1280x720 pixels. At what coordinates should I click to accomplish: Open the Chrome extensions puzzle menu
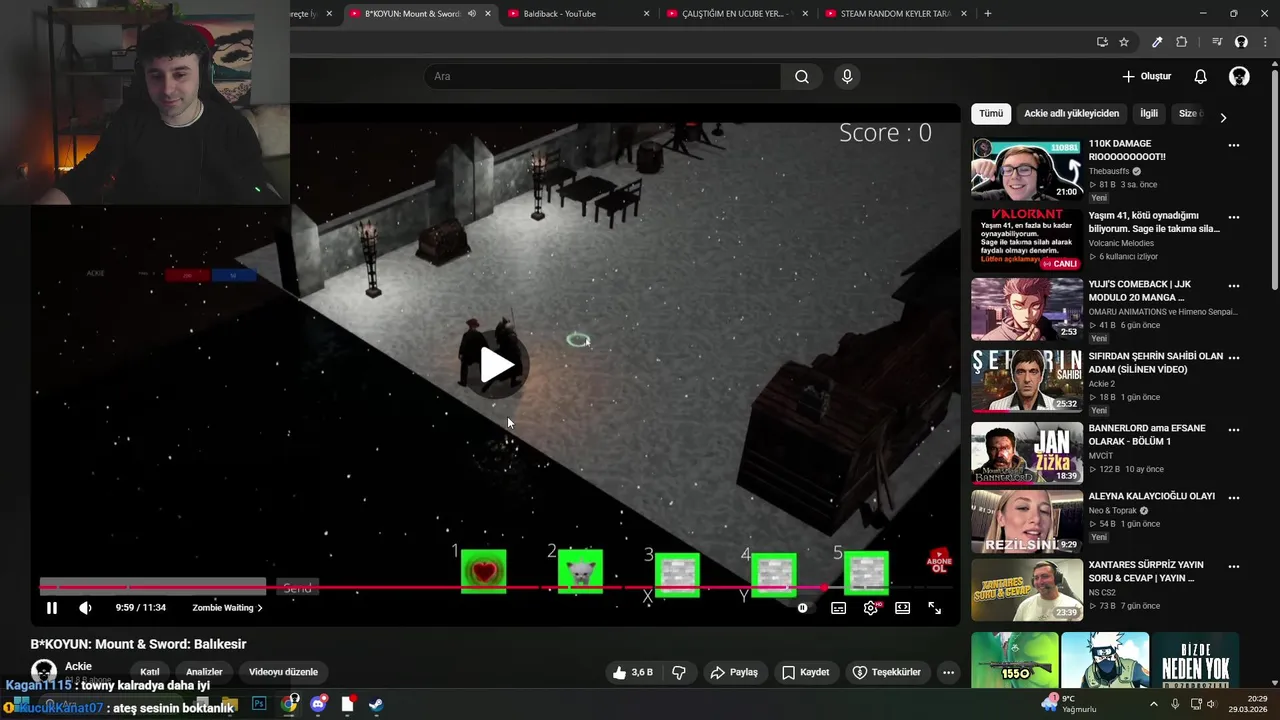[1182, 42]
